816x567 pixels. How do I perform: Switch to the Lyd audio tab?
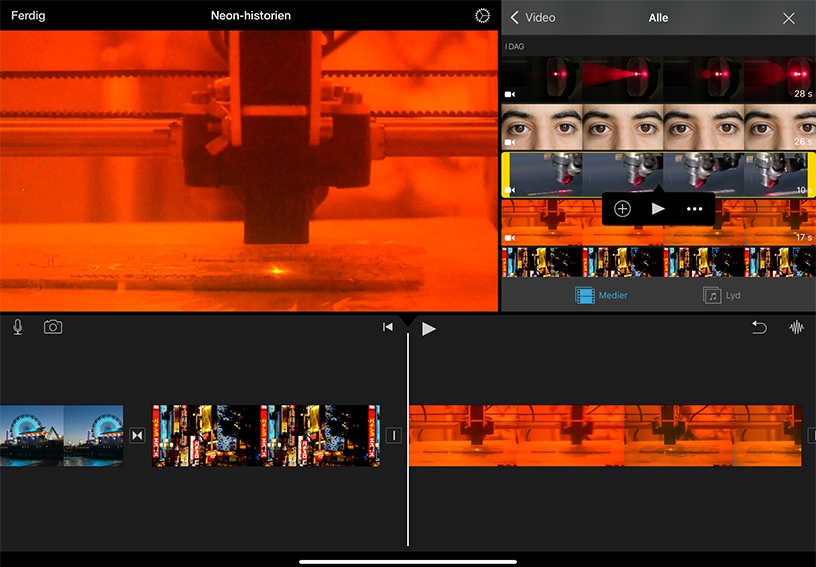coord(721,295)
